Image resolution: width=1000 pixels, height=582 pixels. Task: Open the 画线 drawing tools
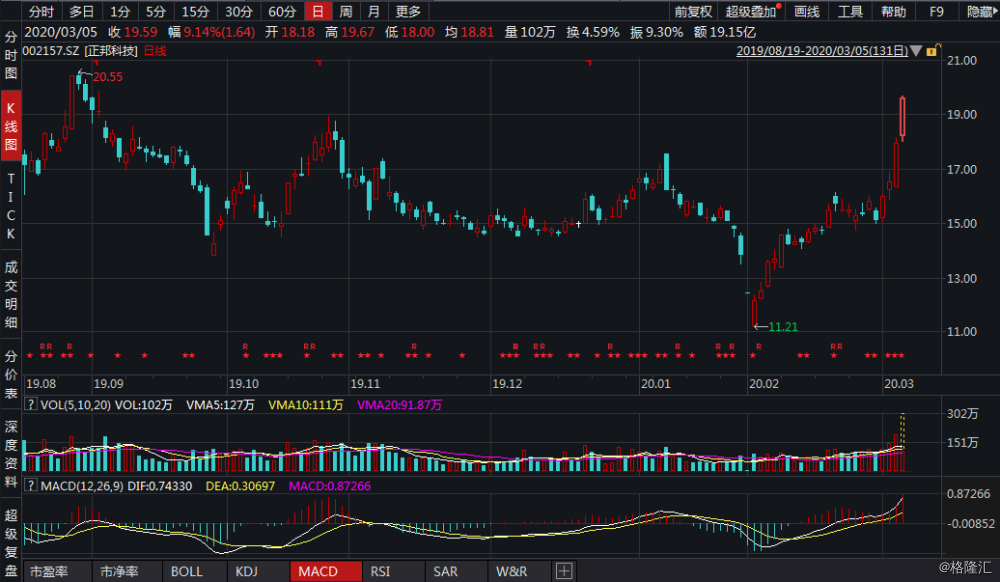click(806, 12)
